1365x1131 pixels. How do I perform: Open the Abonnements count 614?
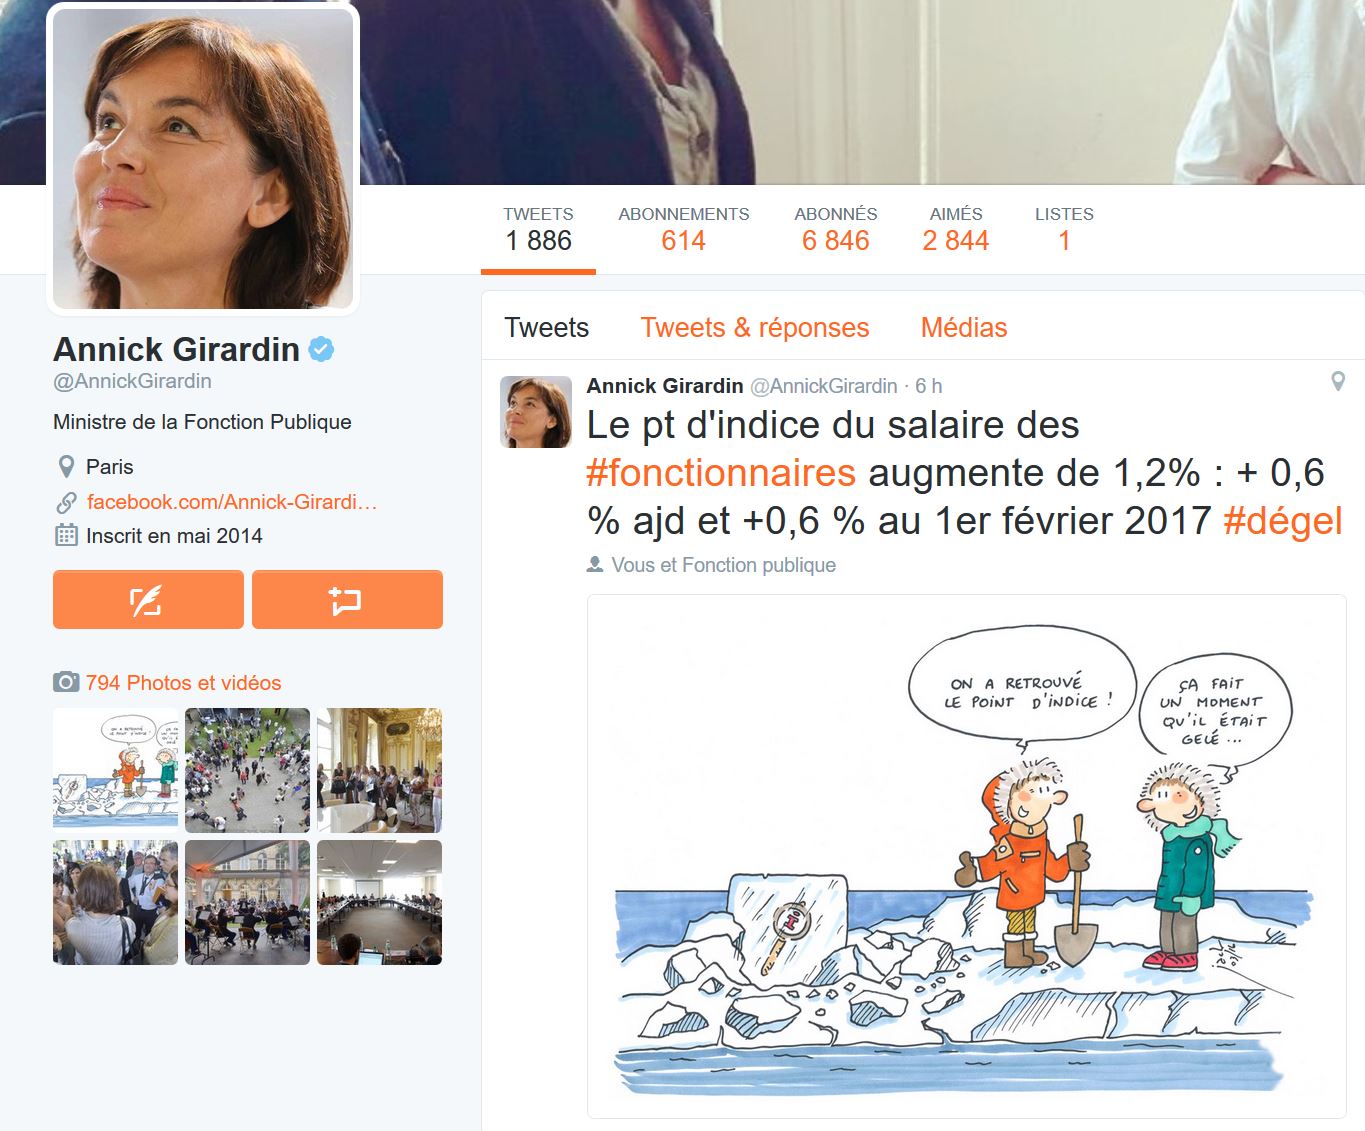[684, 241]
